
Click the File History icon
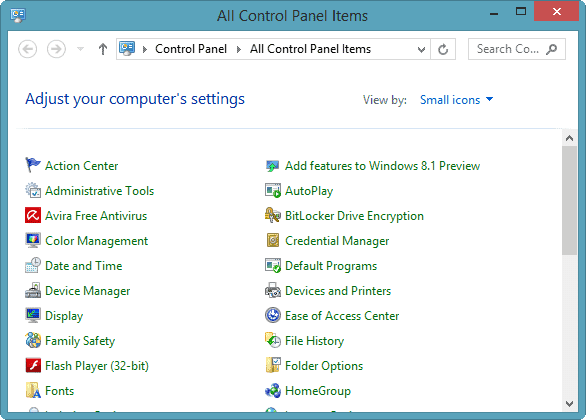(x=273, y=341)
